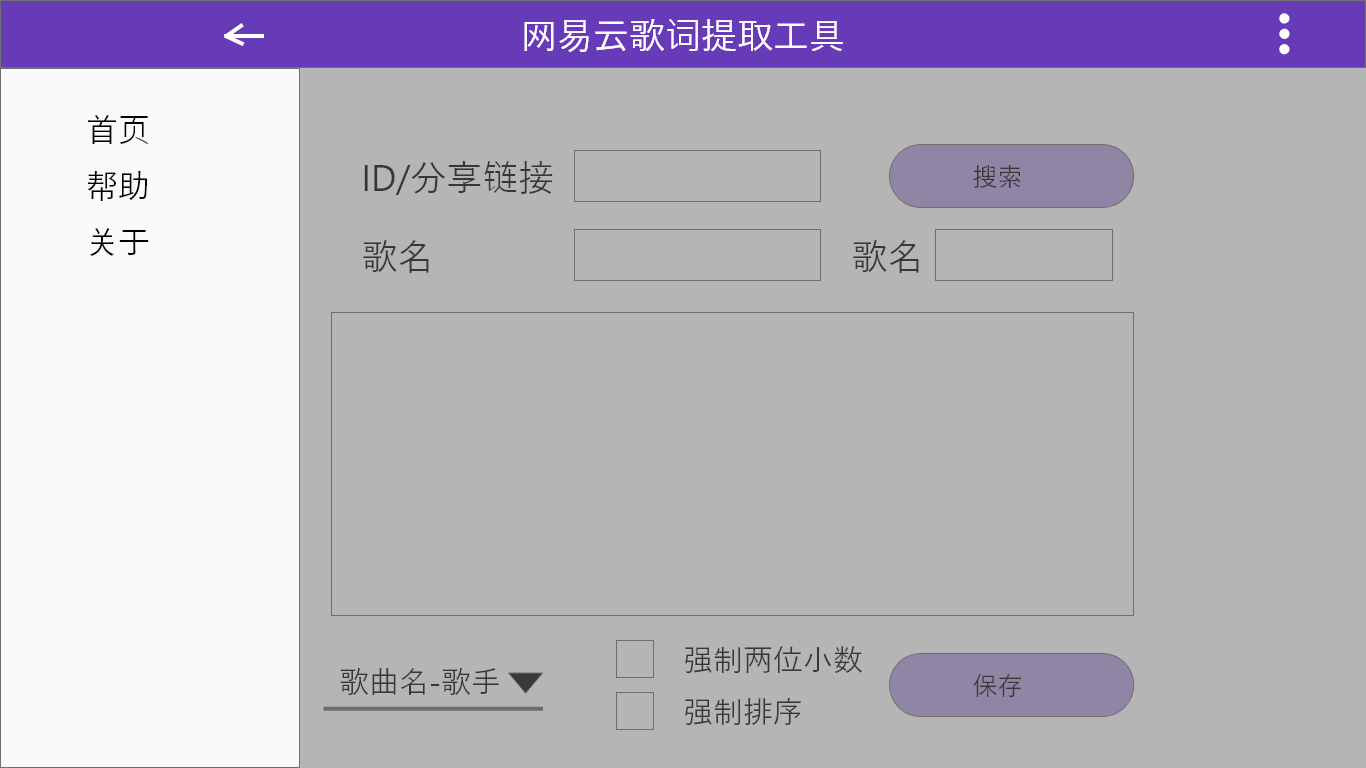The width and height of the screenshot is (1366, 768).
Task: Open the three-dot more options menu
Action: click(x=1284, y=34)
